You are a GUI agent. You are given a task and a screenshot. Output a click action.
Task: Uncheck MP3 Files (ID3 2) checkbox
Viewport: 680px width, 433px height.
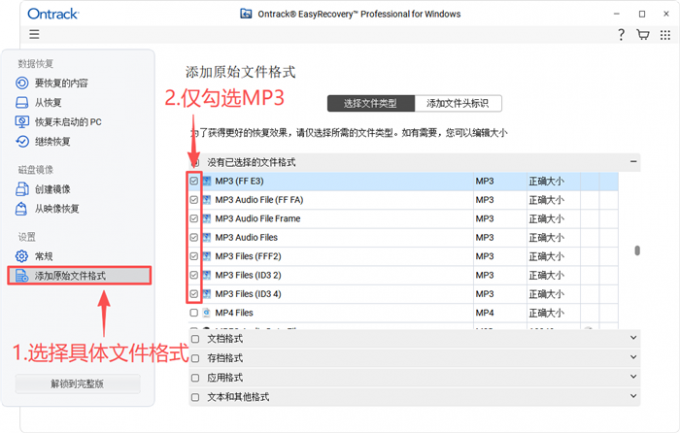tap(194, 275)
